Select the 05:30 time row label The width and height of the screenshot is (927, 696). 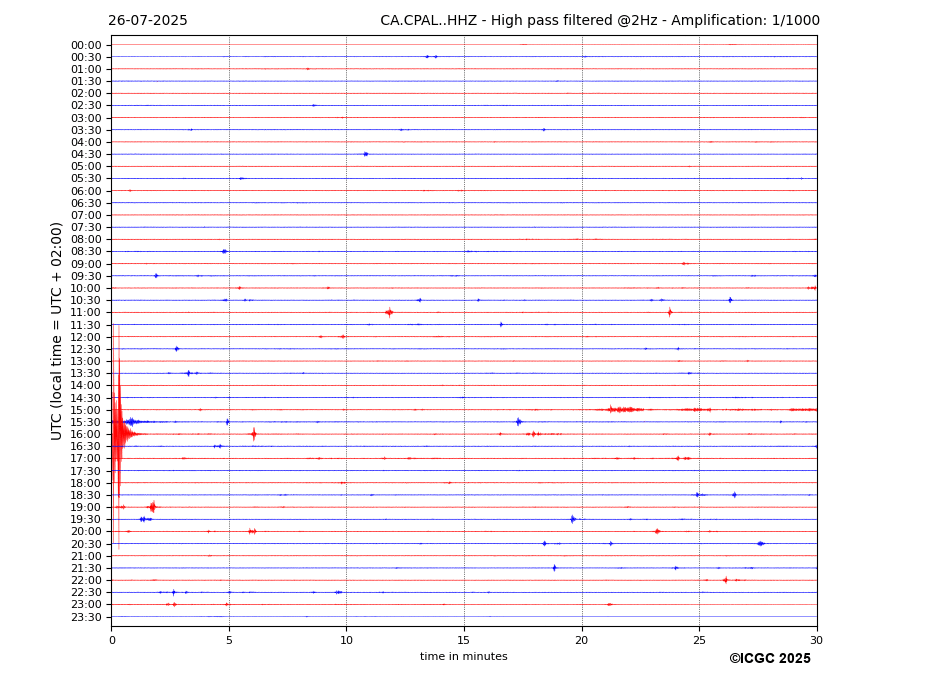click(86, 179)
